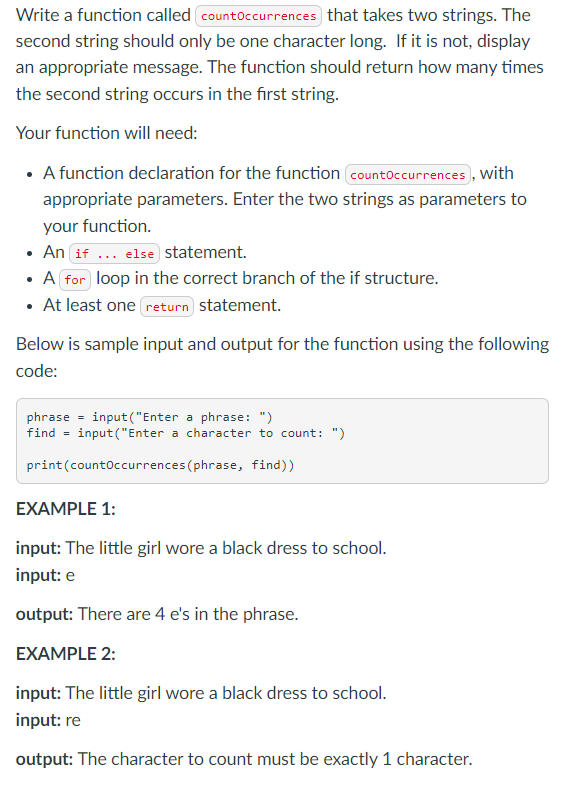The image size is (564, 790).
Task: Click the "if ... else" code tag
Action: click(x=114, y=253)
